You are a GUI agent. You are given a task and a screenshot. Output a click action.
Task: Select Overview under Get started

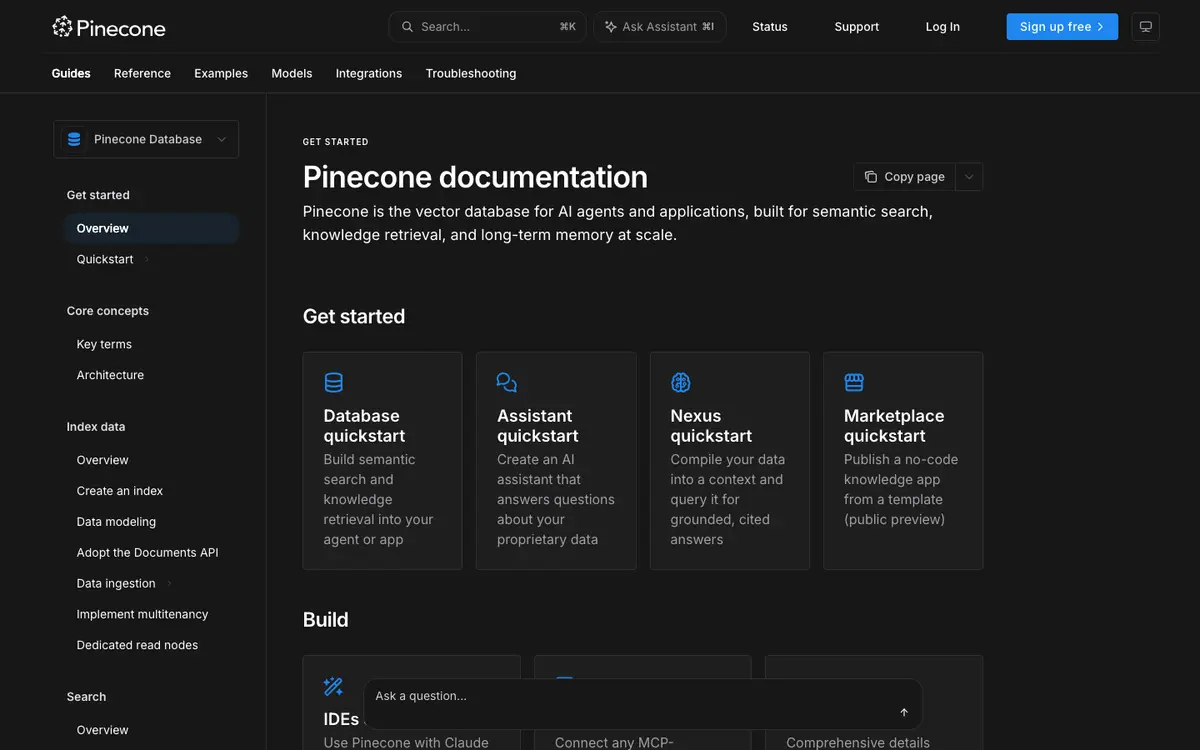click(151, 229)
